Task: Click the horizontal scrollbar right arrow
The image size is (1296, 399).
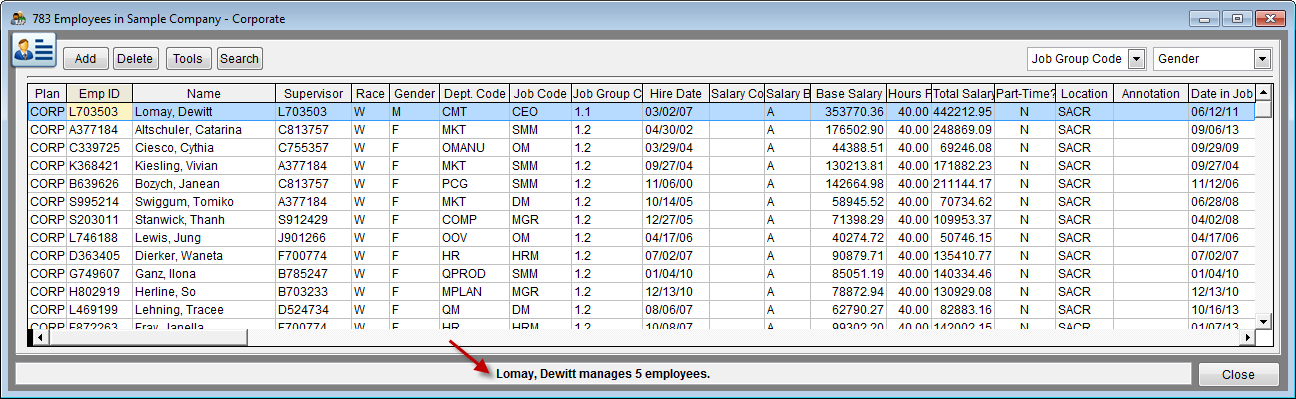Action: click(1247, 338)
